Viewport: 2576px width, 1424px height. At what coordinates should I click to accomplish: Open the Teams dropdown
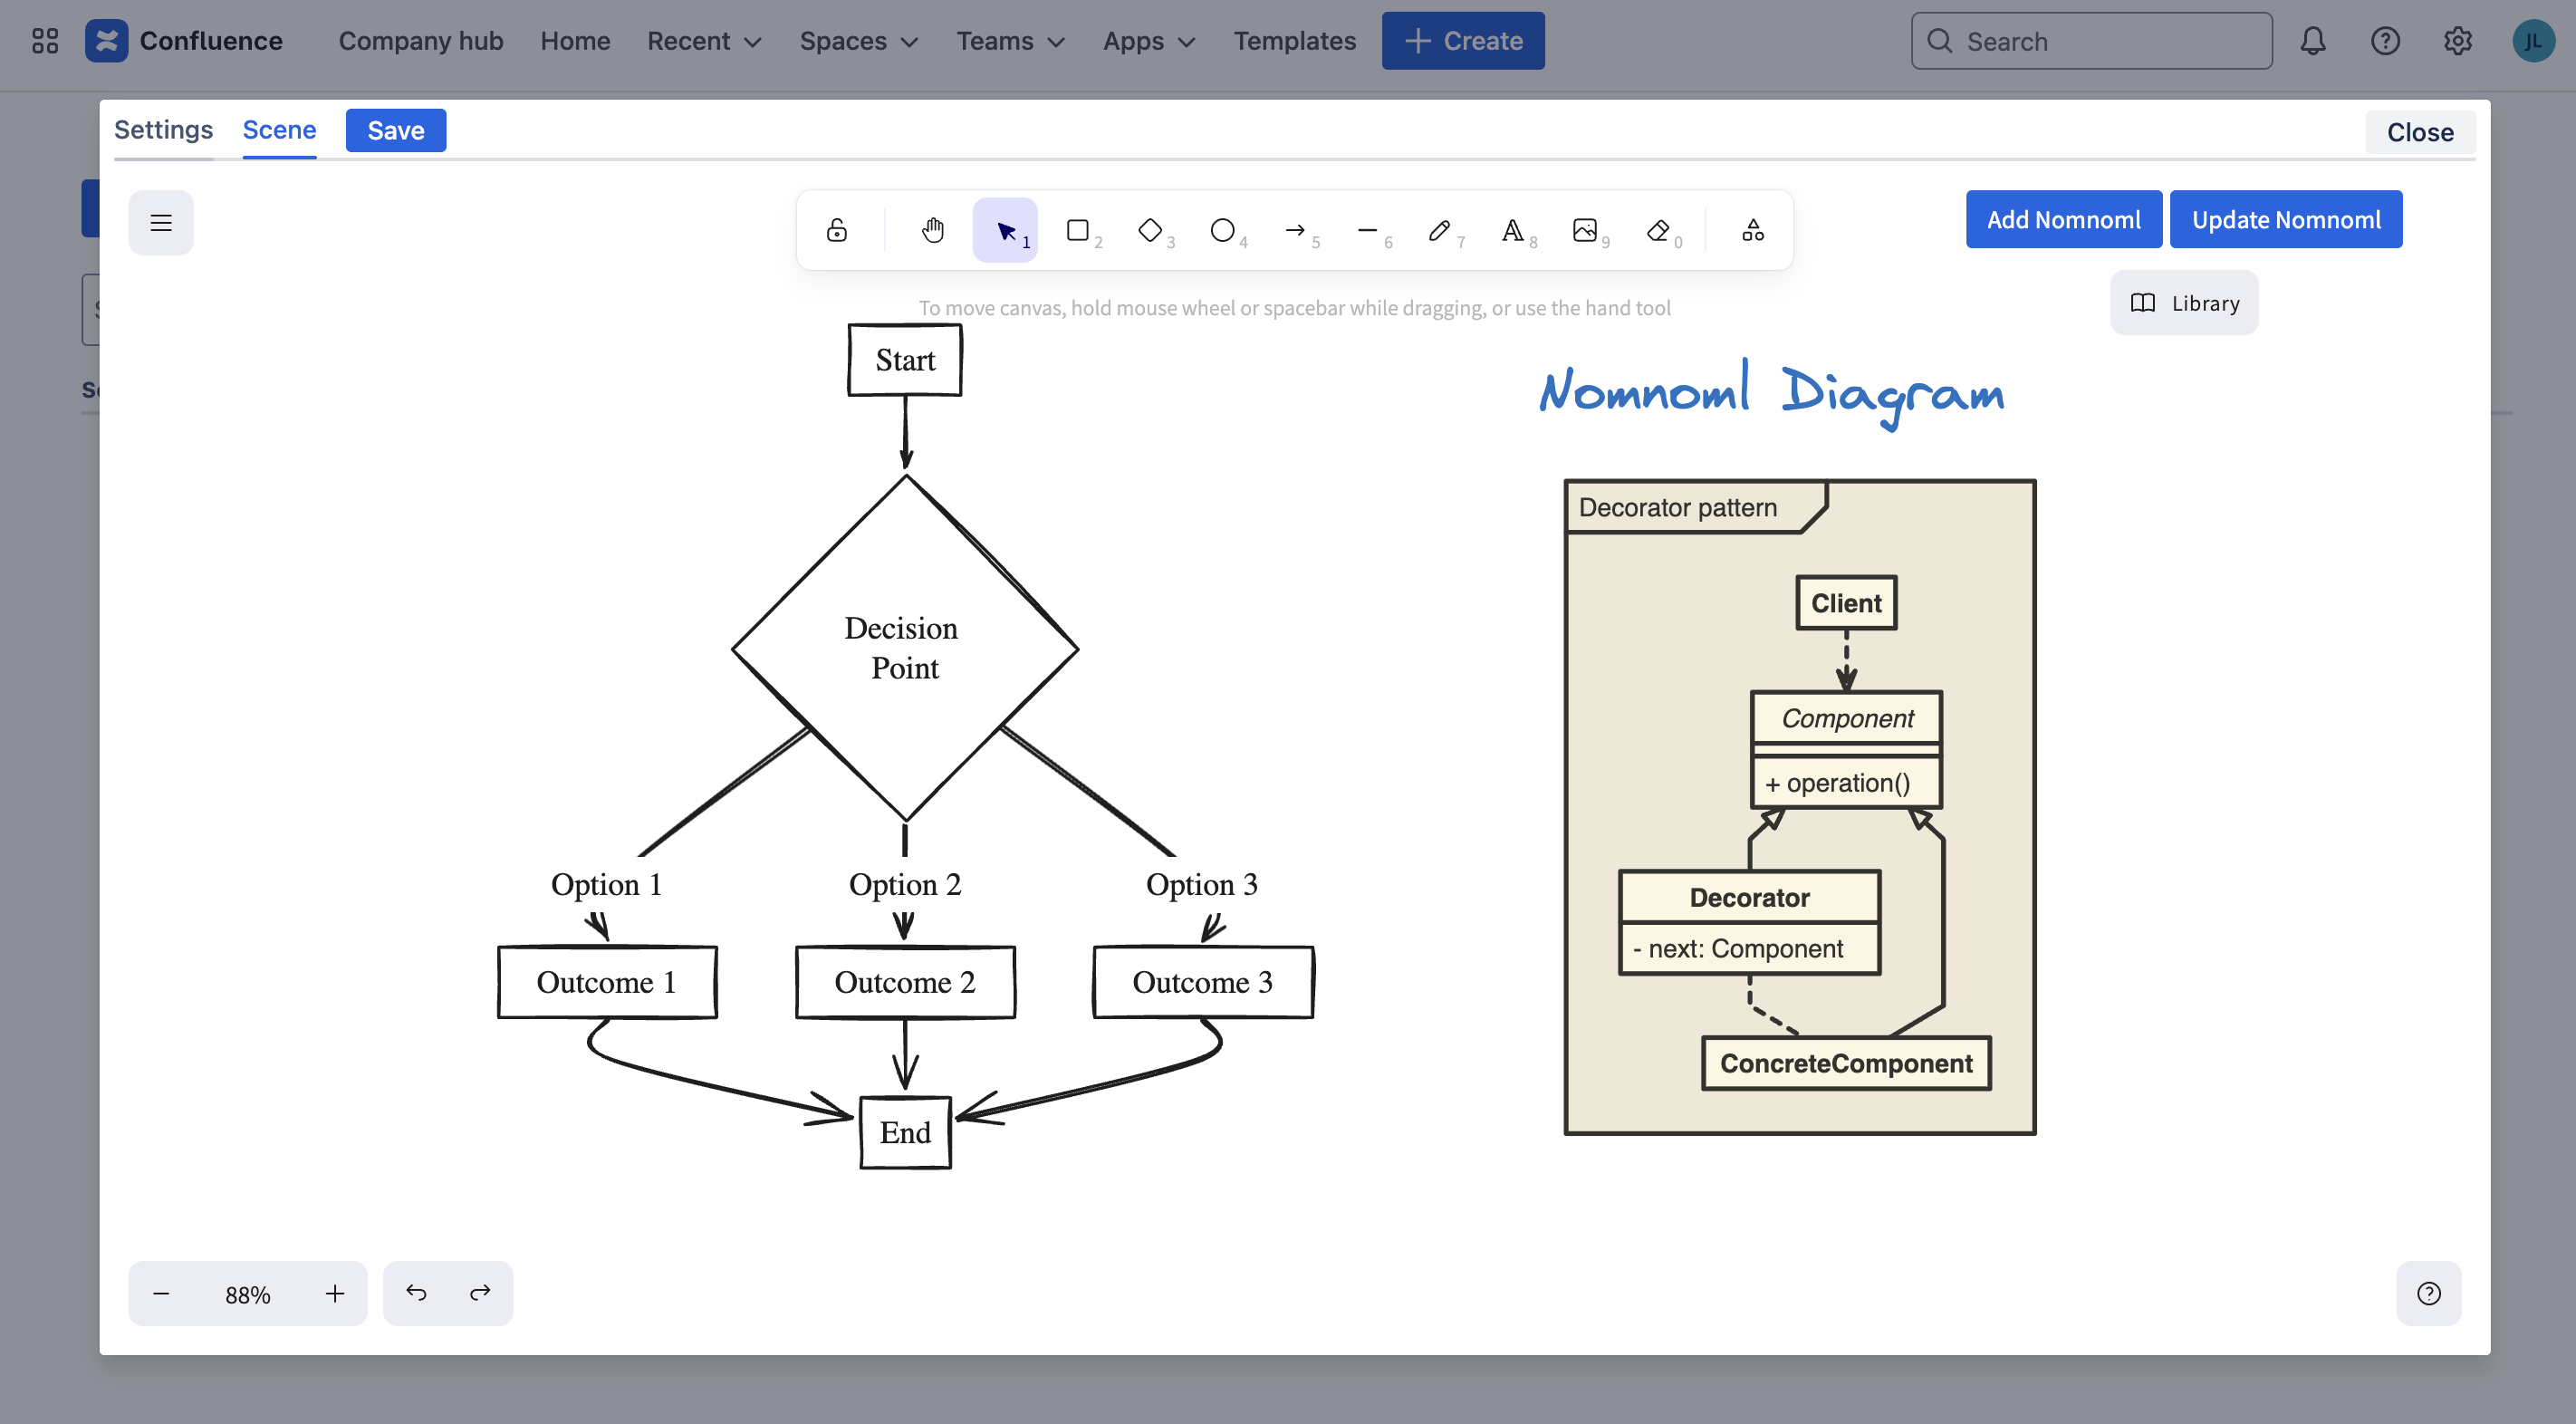(1010, 41)
